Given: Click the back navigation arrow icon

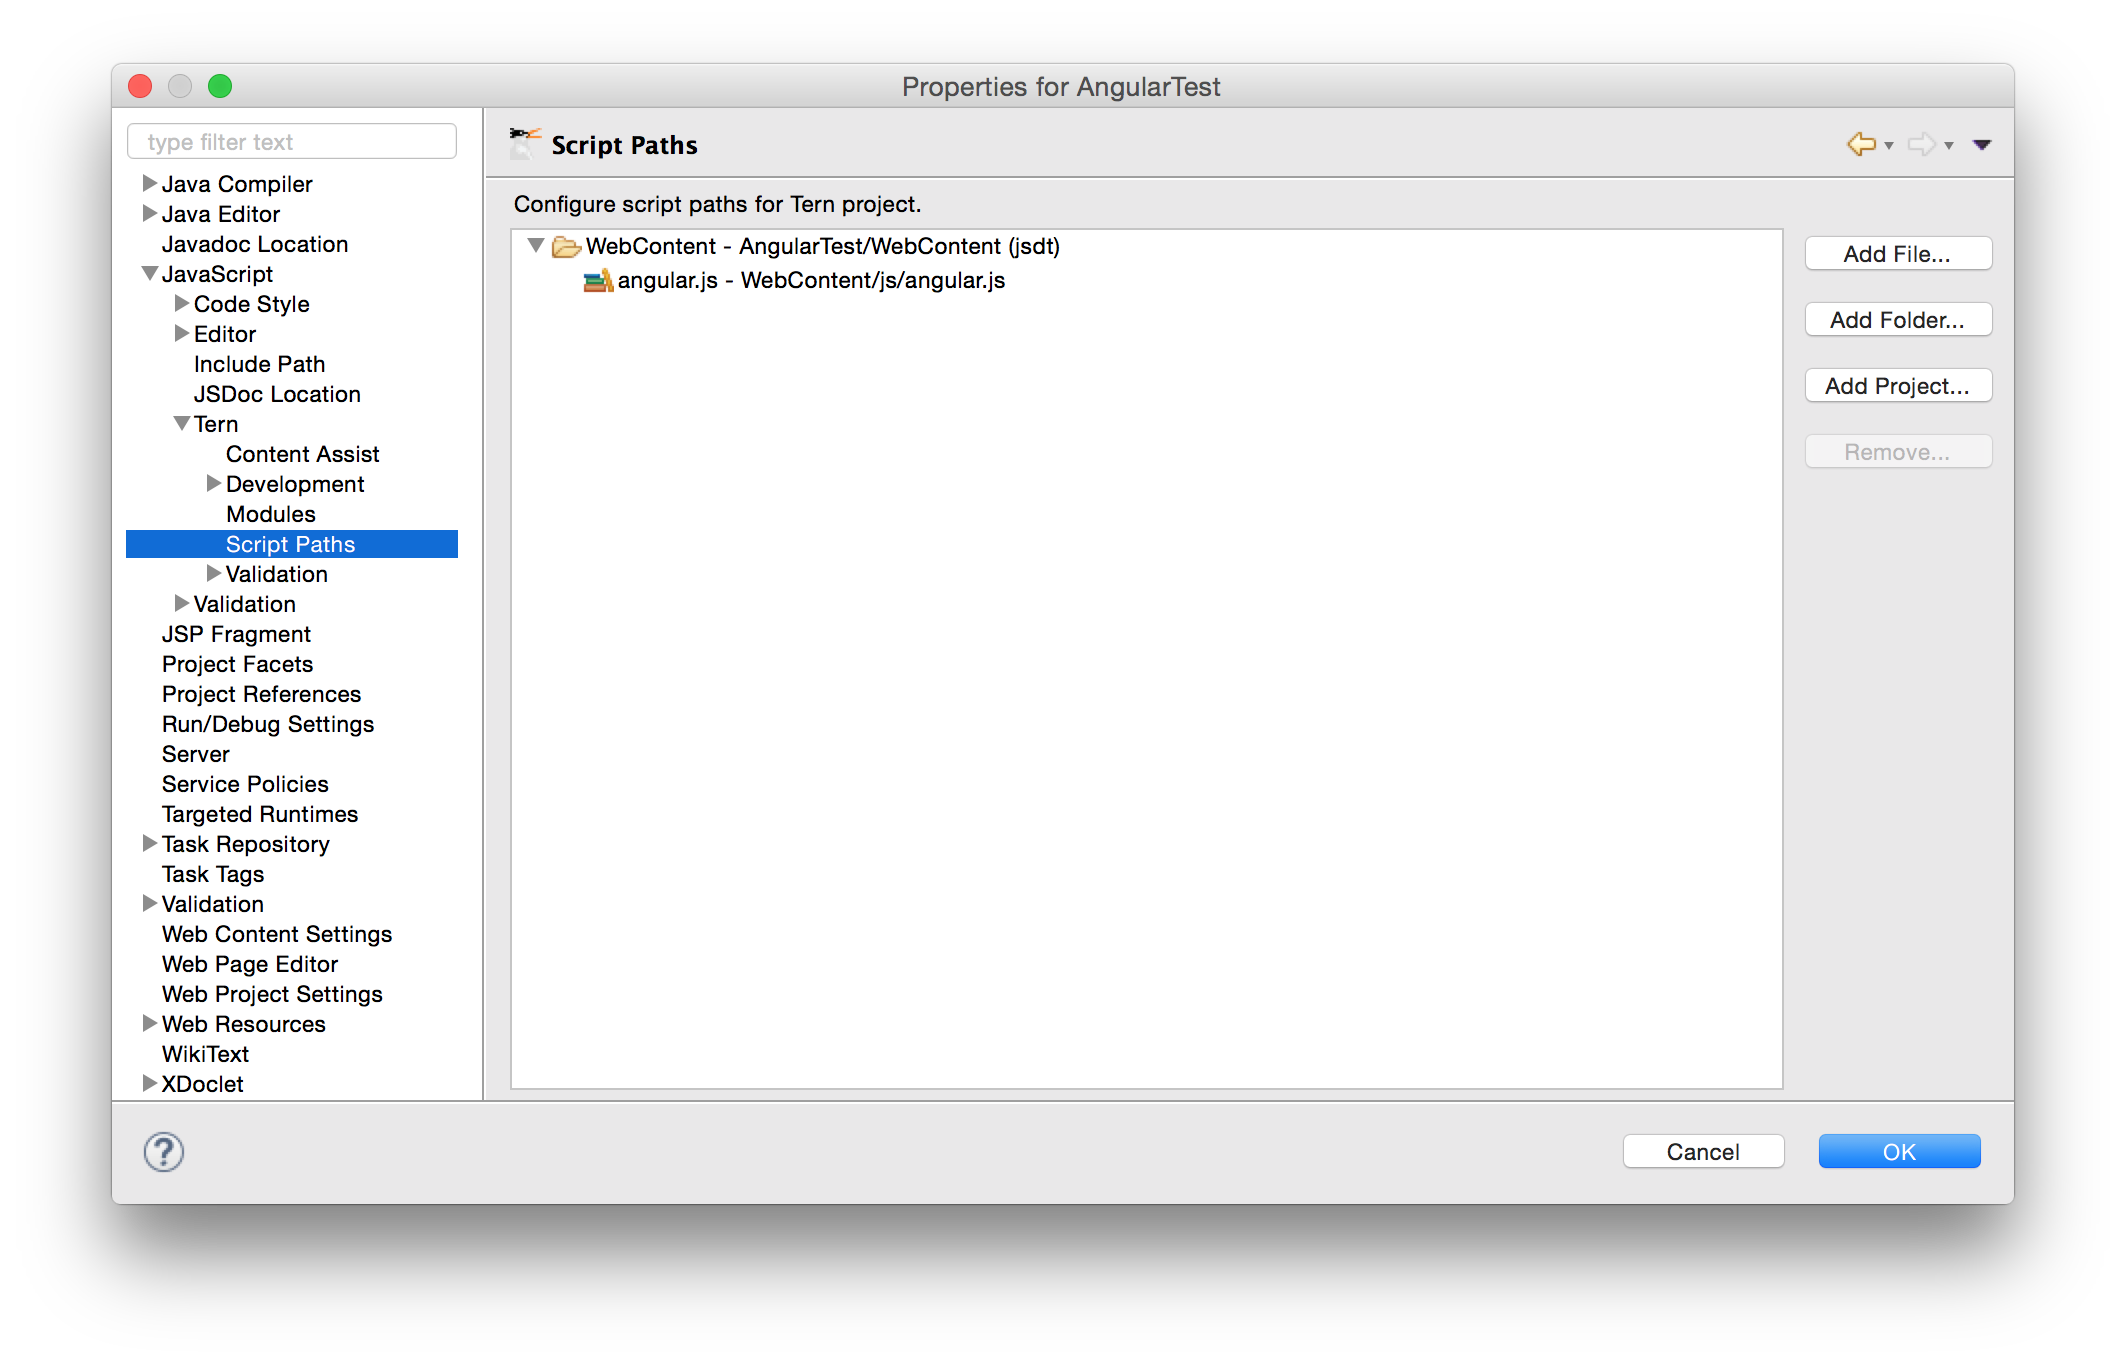Looking at the screenshot, I should [x=1860, y=144].
